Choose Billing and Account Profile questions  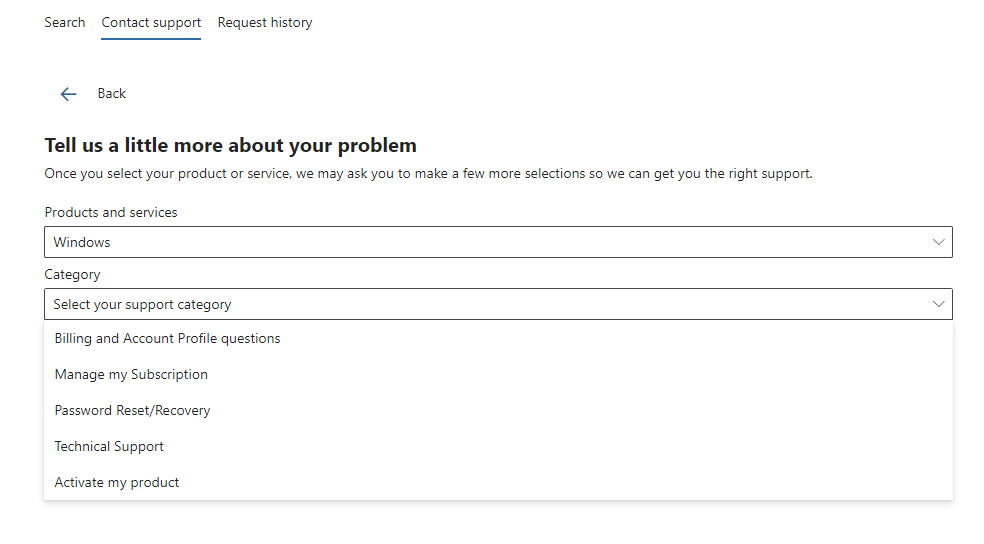pos(498,339)
